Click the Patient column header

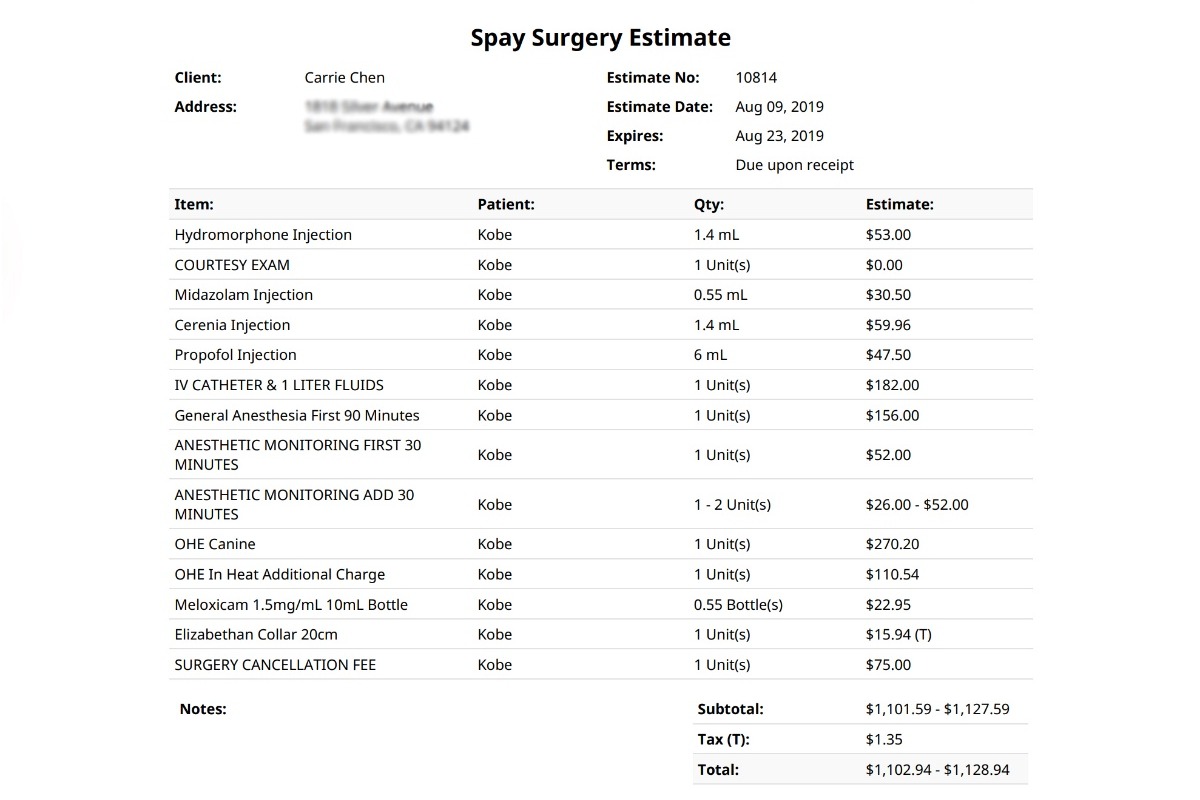click(x=506, y=204)
